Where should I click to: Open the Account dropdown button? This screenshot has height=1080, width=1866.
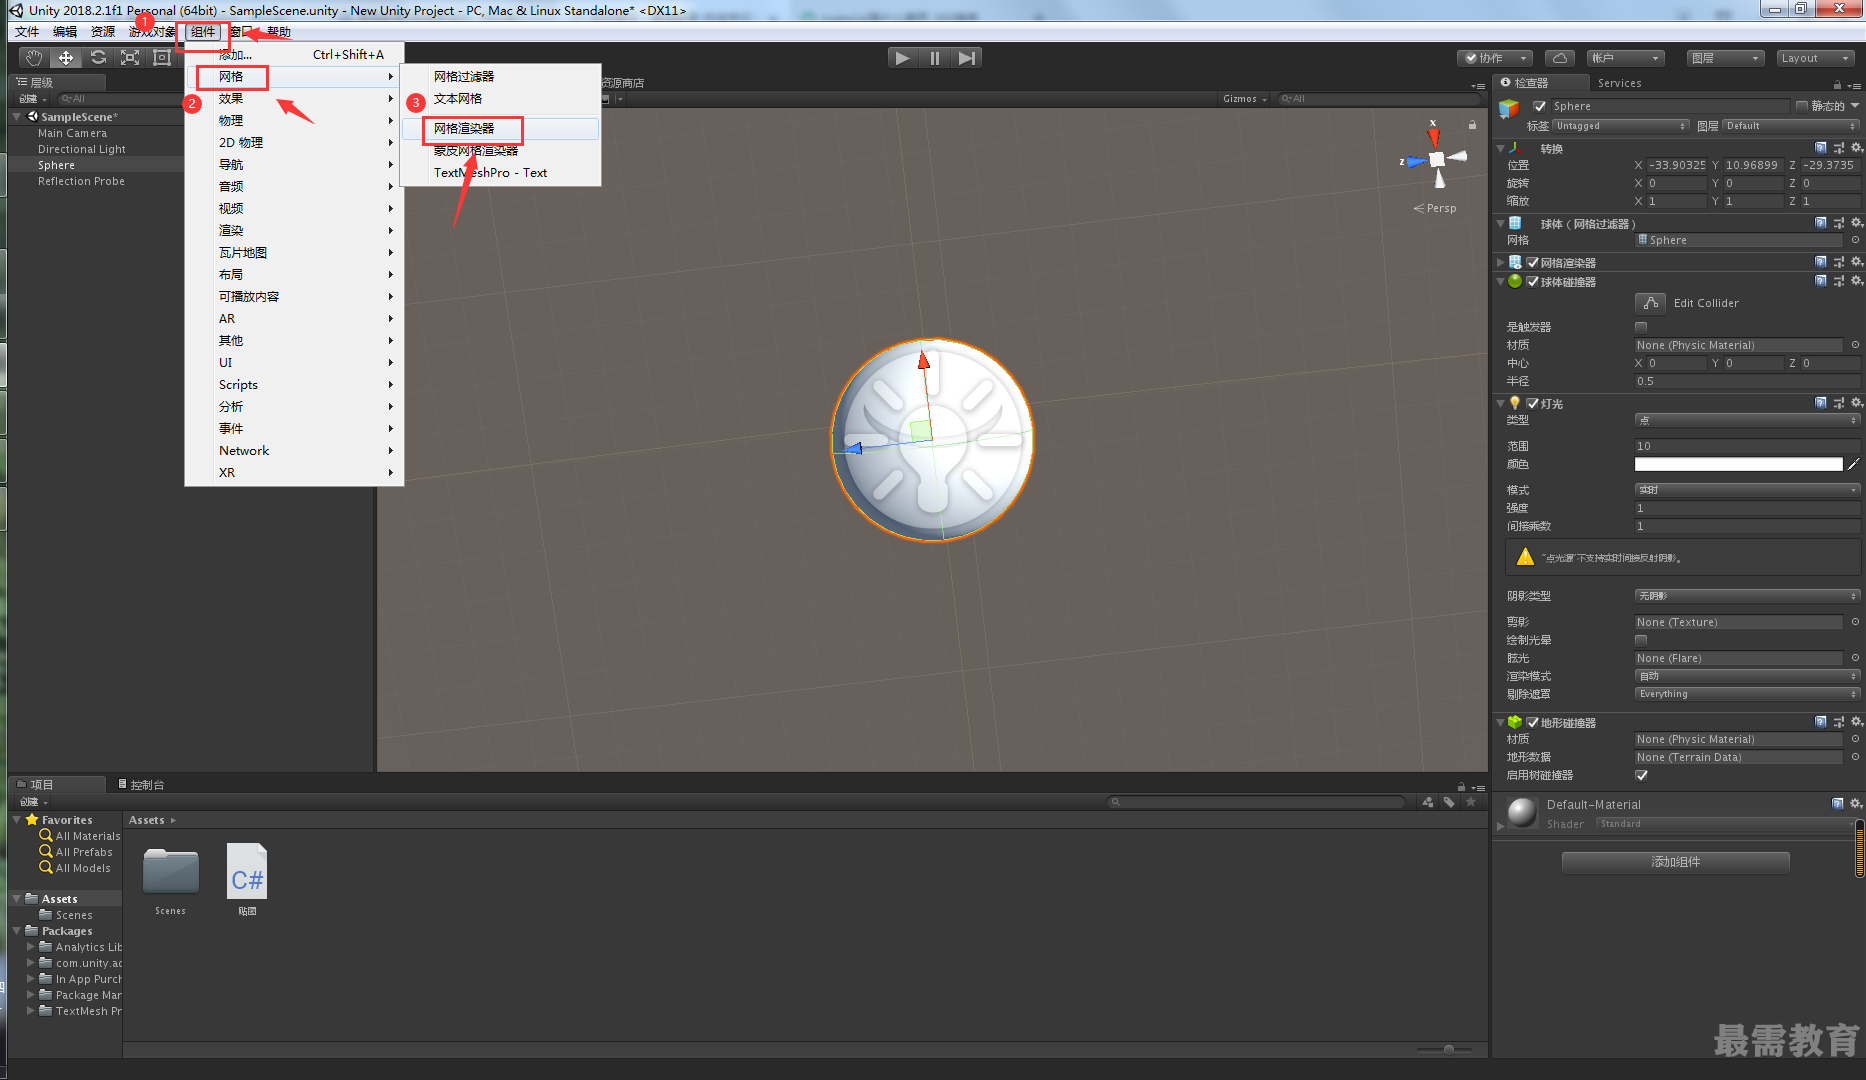click(x=1625, y=58)
